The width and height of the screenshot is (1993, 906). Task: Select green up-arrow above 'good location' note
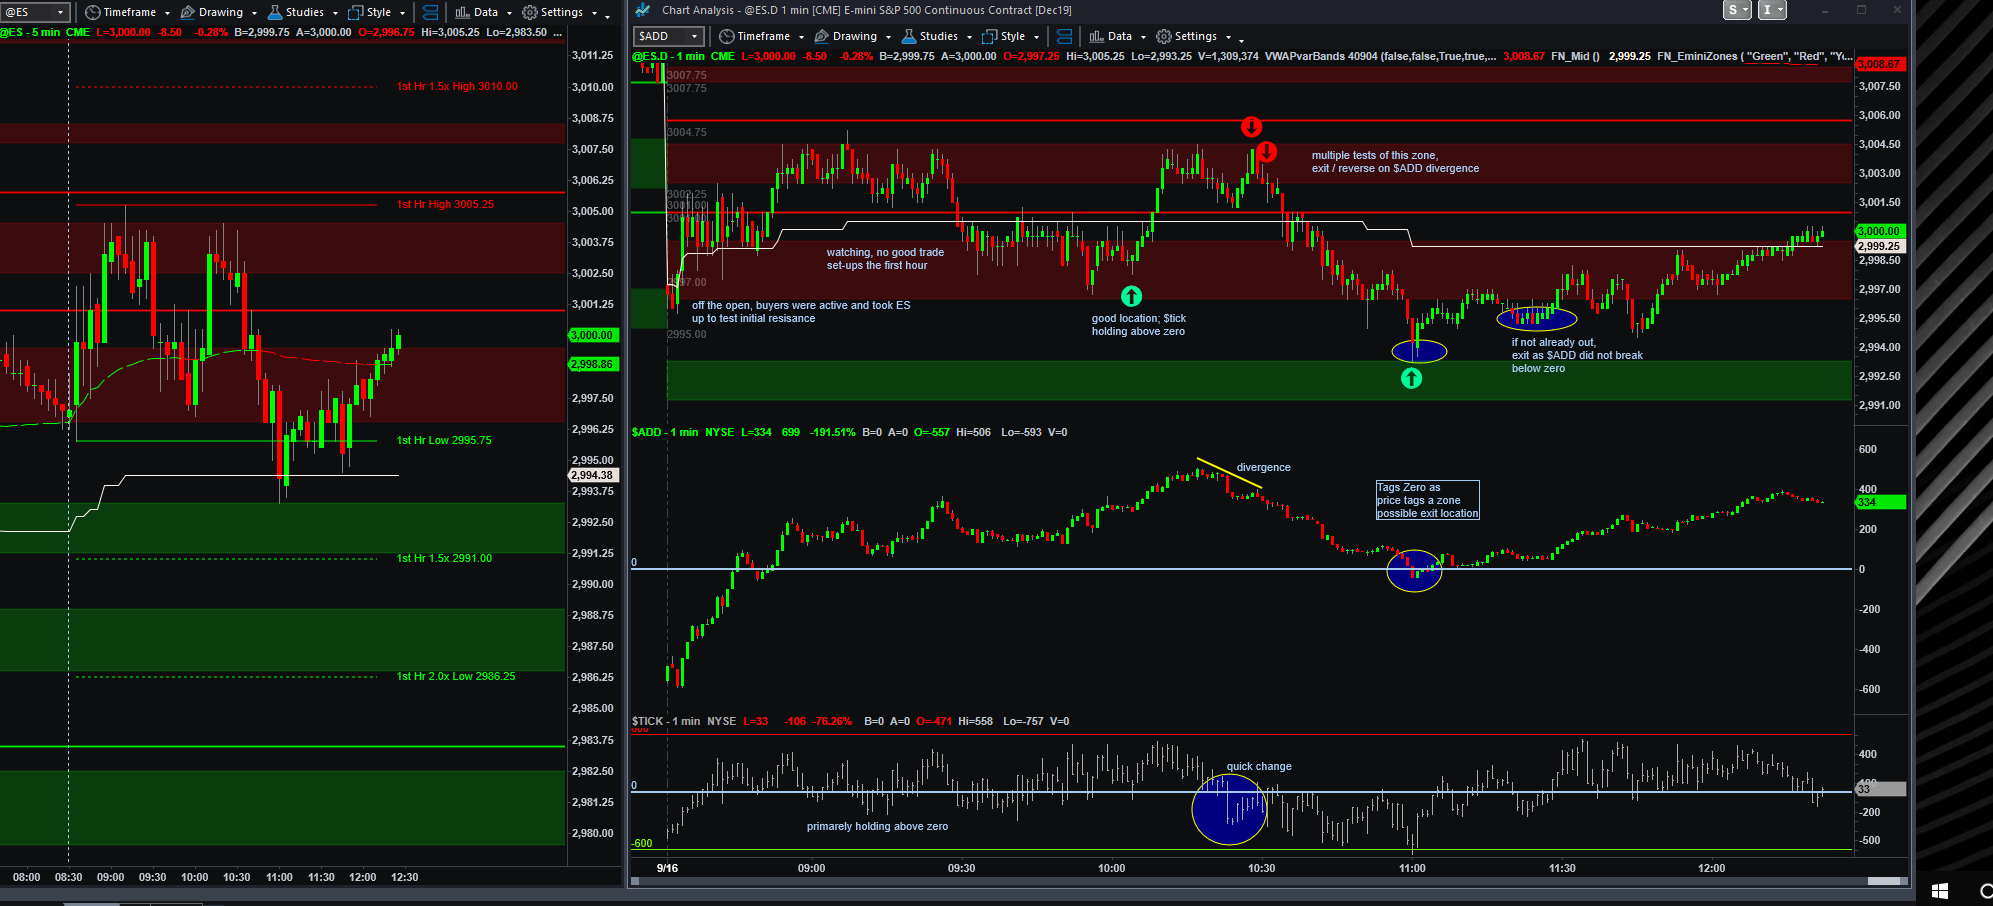[1131, 296]
